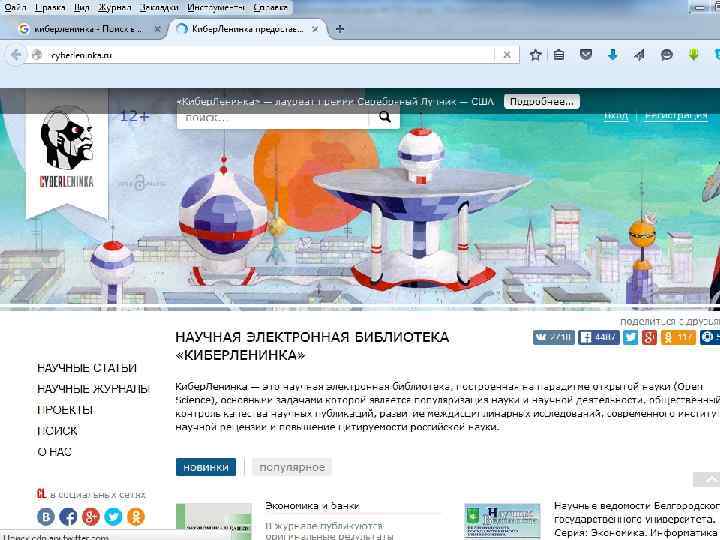The height and width of the screenshot is (540, 720).
Task: Share via Google Plus button
Action: tap(649, 338)
